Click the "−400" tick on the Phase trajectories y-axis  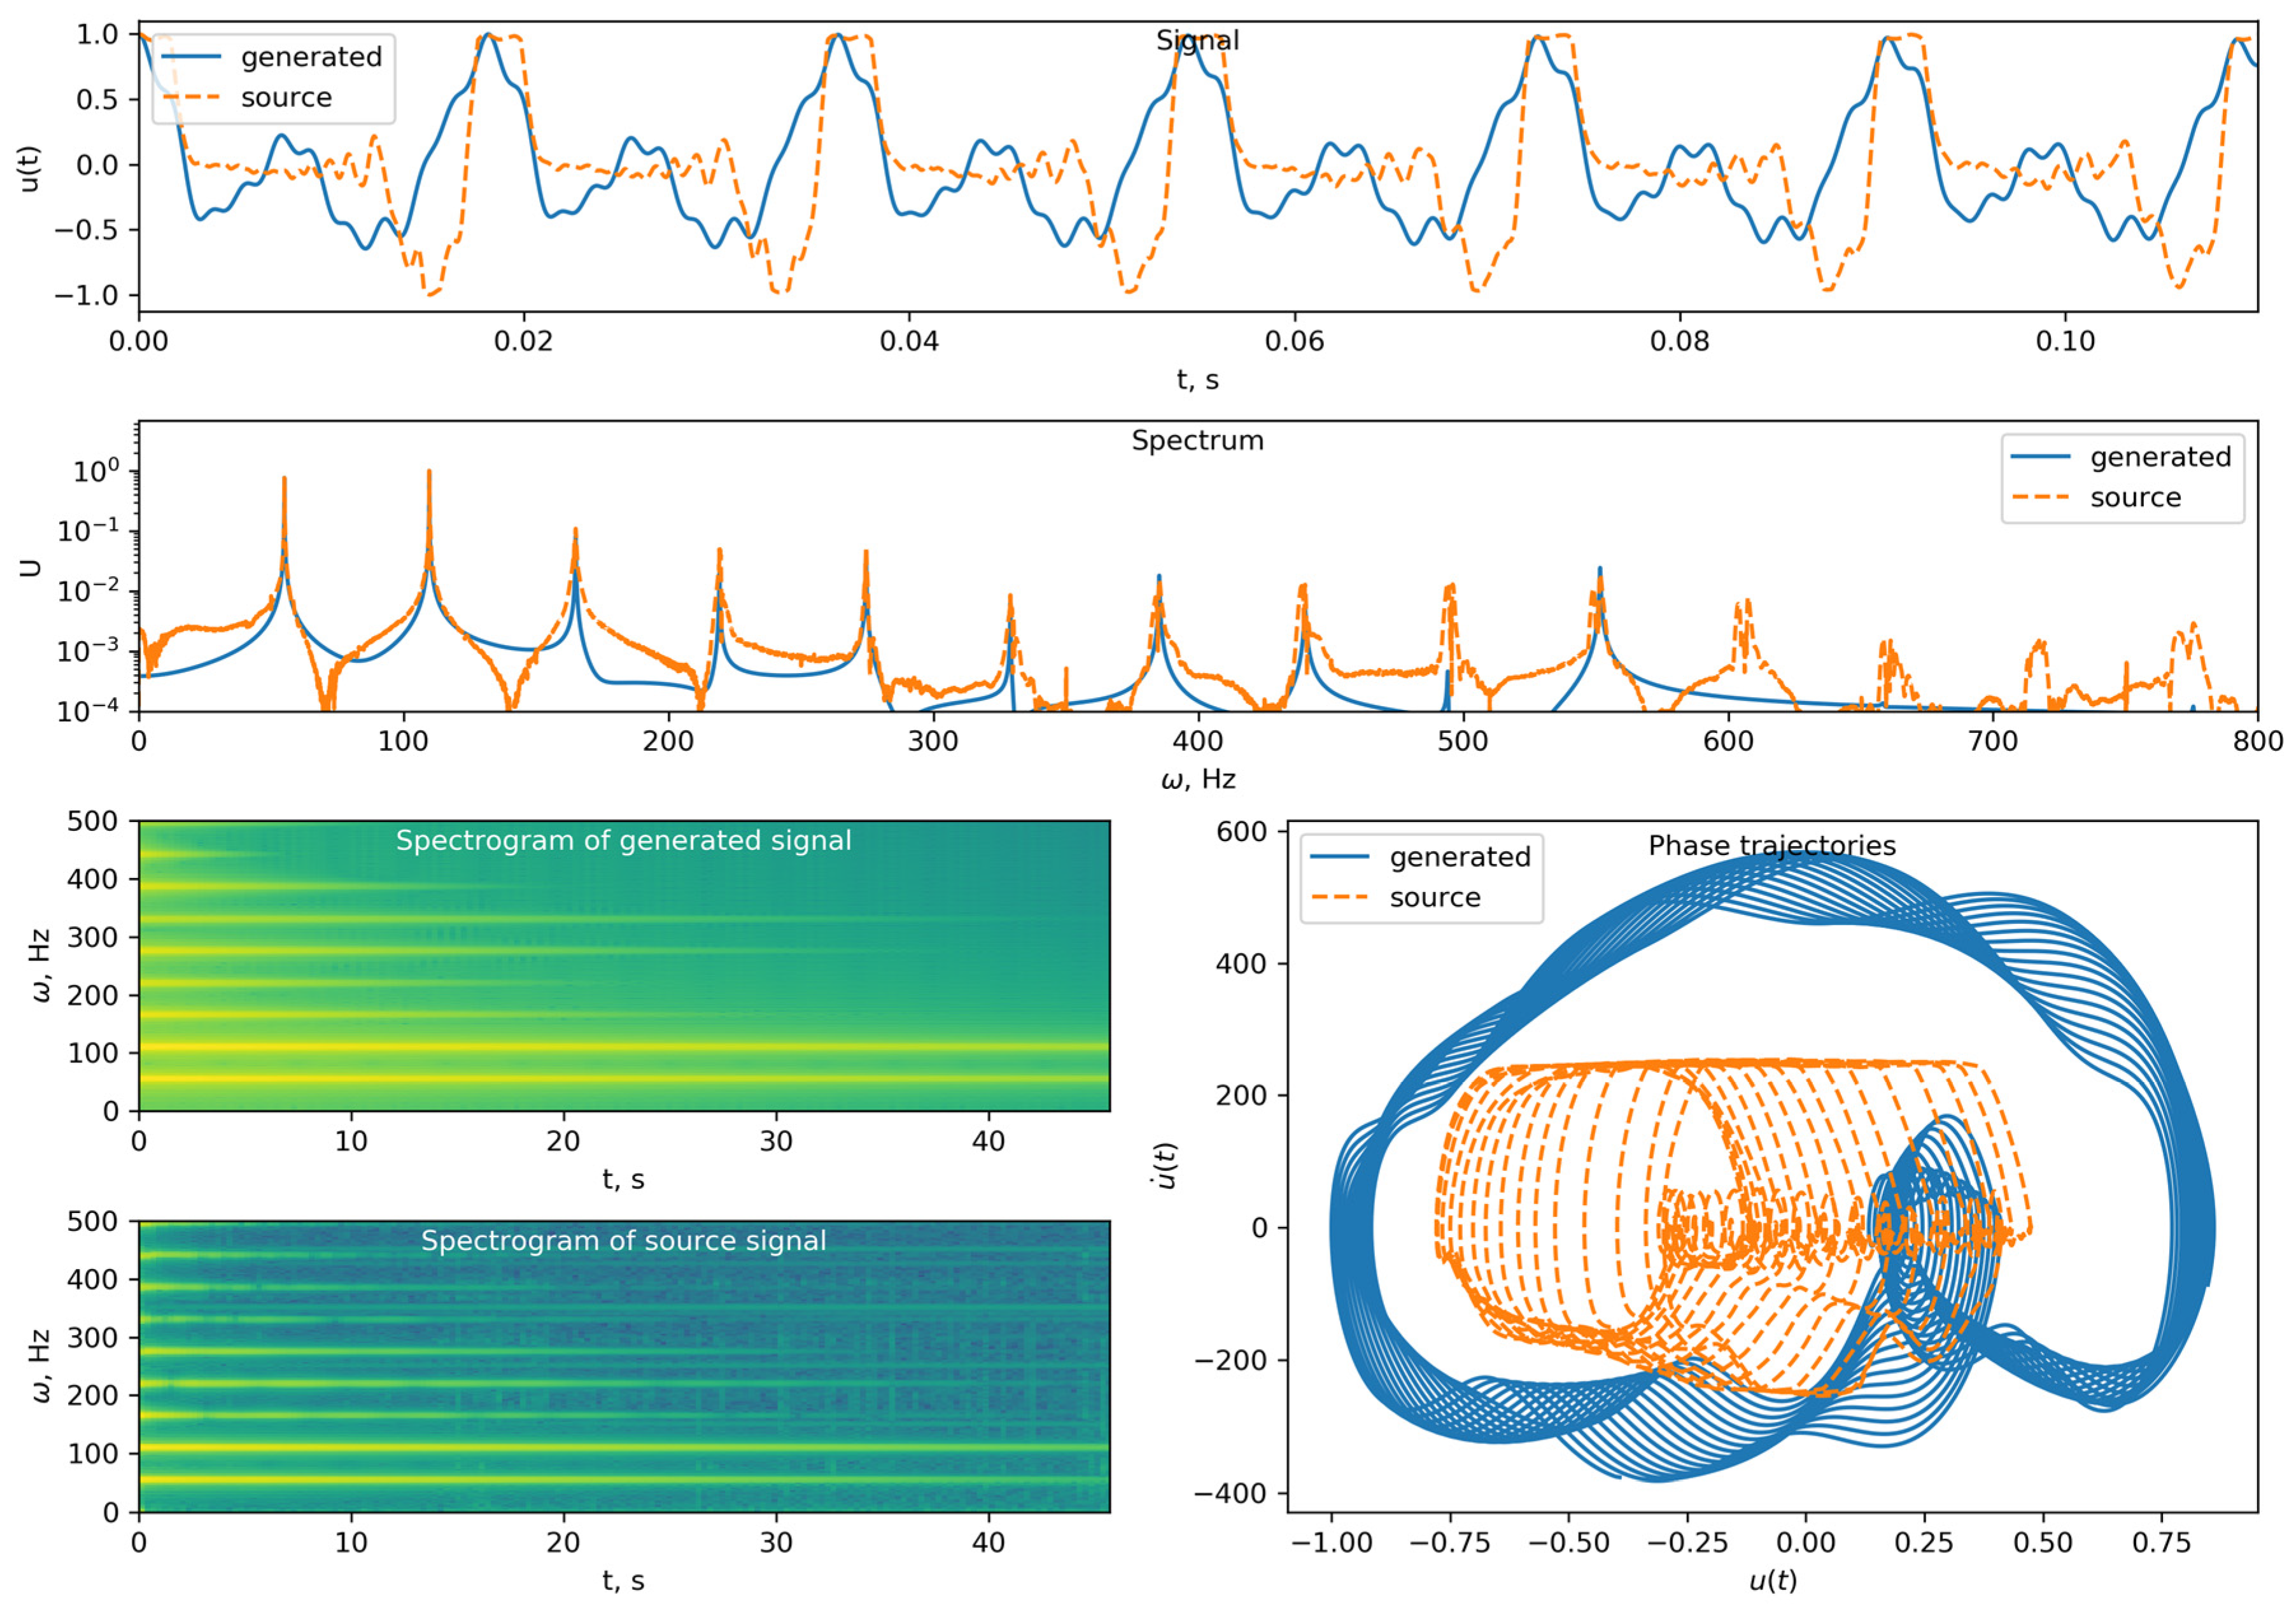click(1231, 1494)
